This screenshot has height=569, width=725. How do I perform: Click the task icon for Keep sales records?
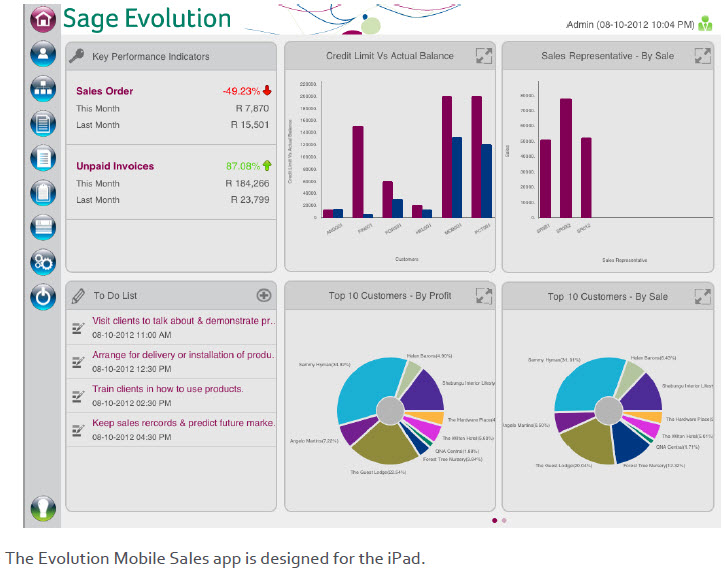coord(78,430)
